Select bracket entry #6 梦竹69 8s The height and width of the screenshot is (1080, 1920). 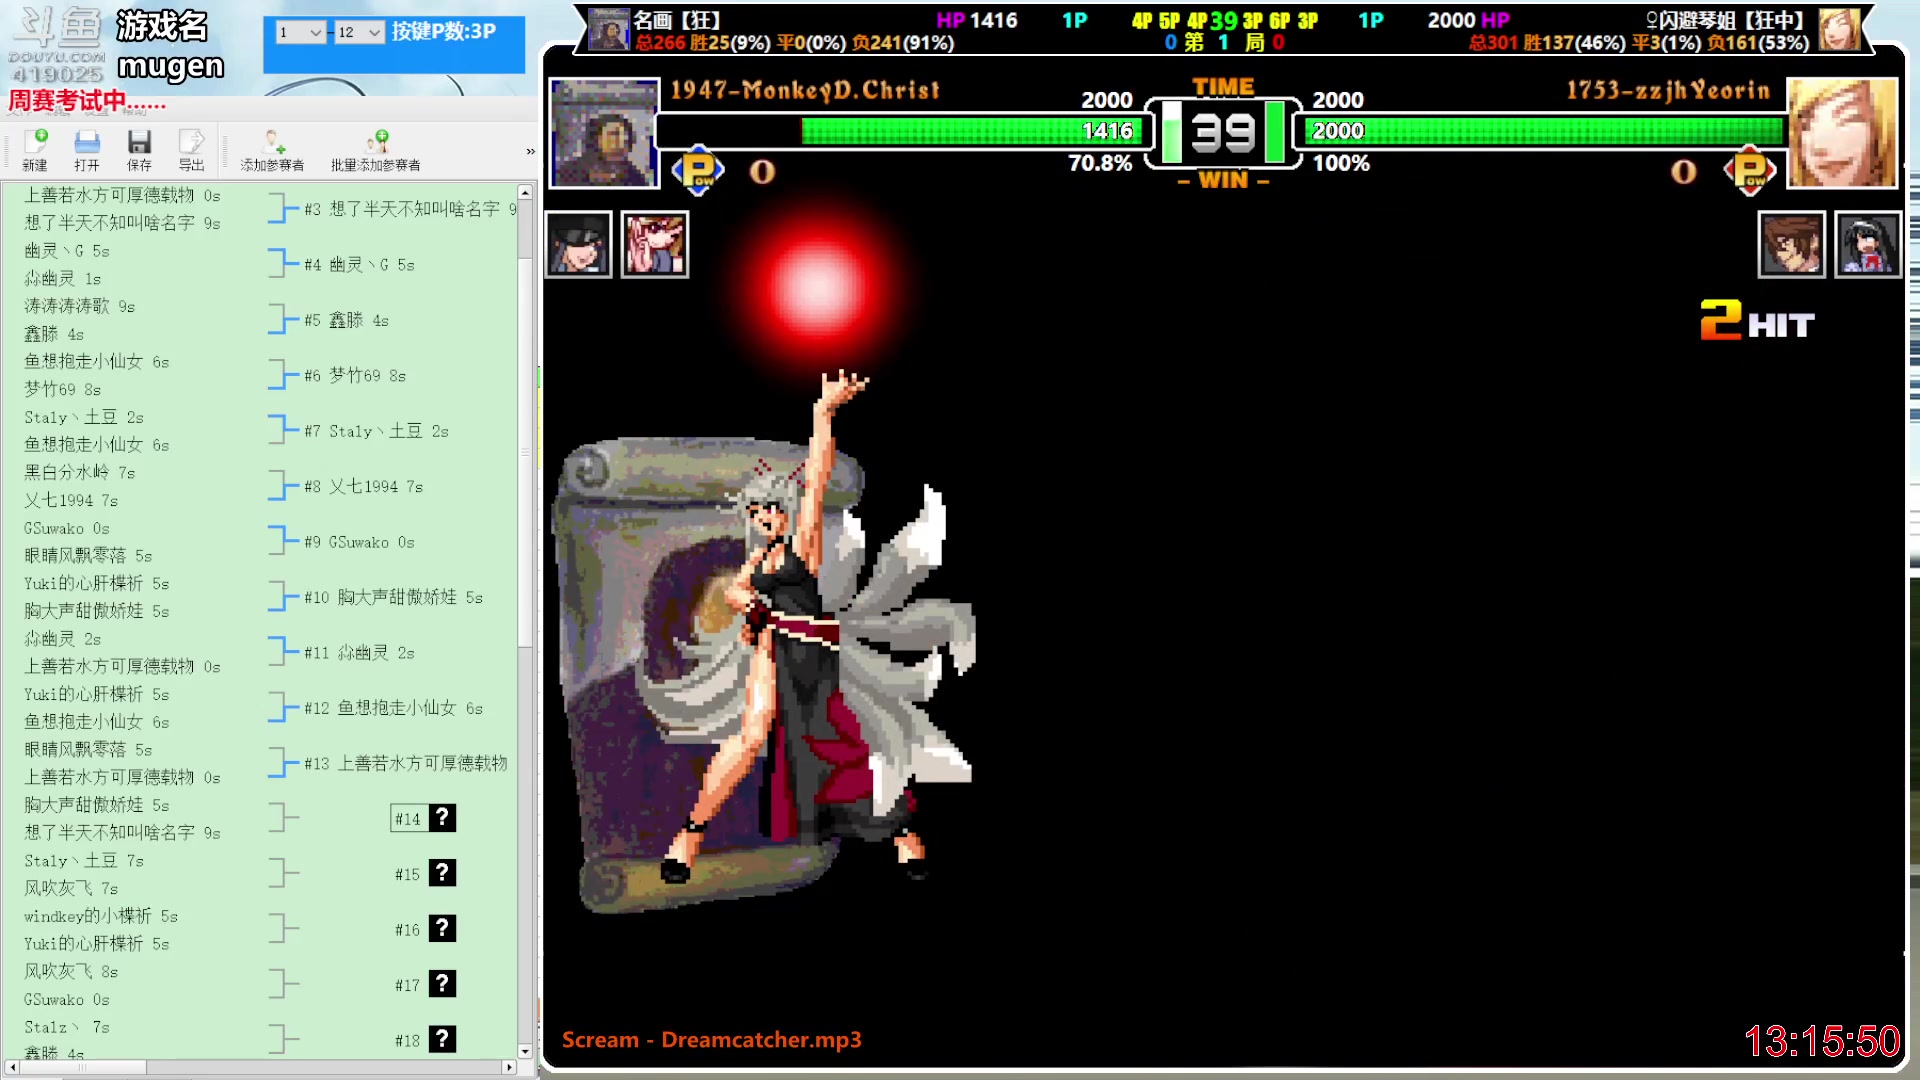click(x=355, y=376)
